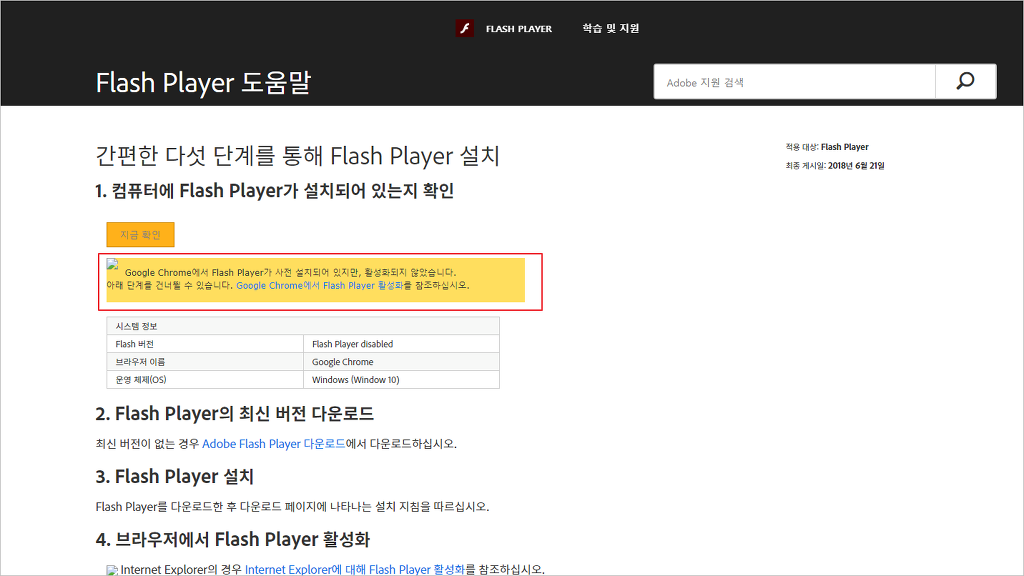Click the magnifying glass search icon
Image resolution: width=1024 pixels, height=576 pixels.
tap(965, 82)
